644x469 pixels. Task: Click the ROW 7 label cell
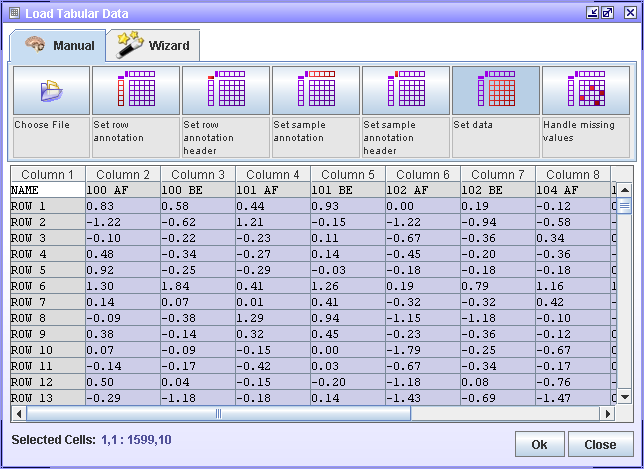tap(48, 302)
